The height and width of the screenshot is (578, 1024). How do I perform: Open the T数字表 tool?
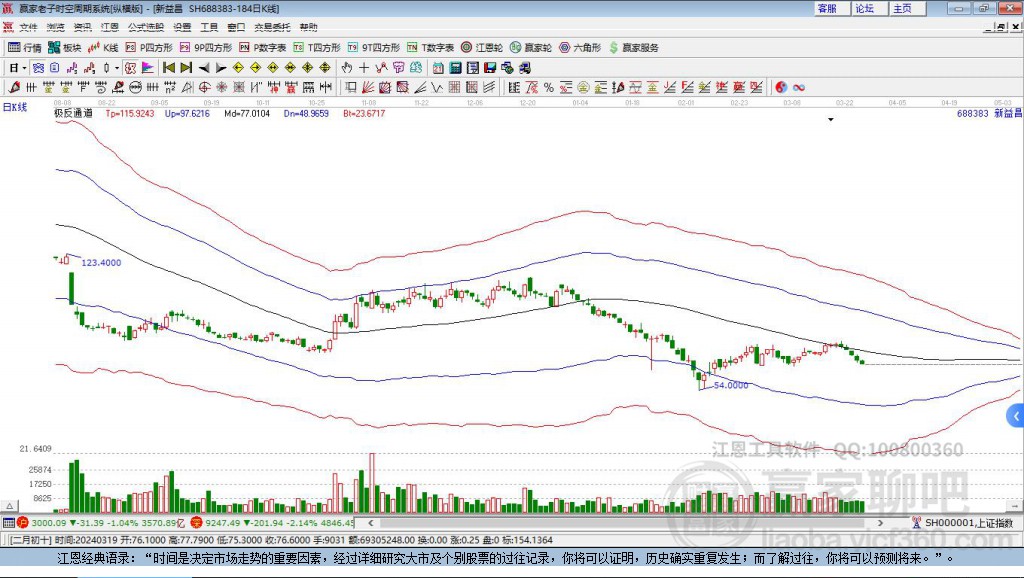430,48
